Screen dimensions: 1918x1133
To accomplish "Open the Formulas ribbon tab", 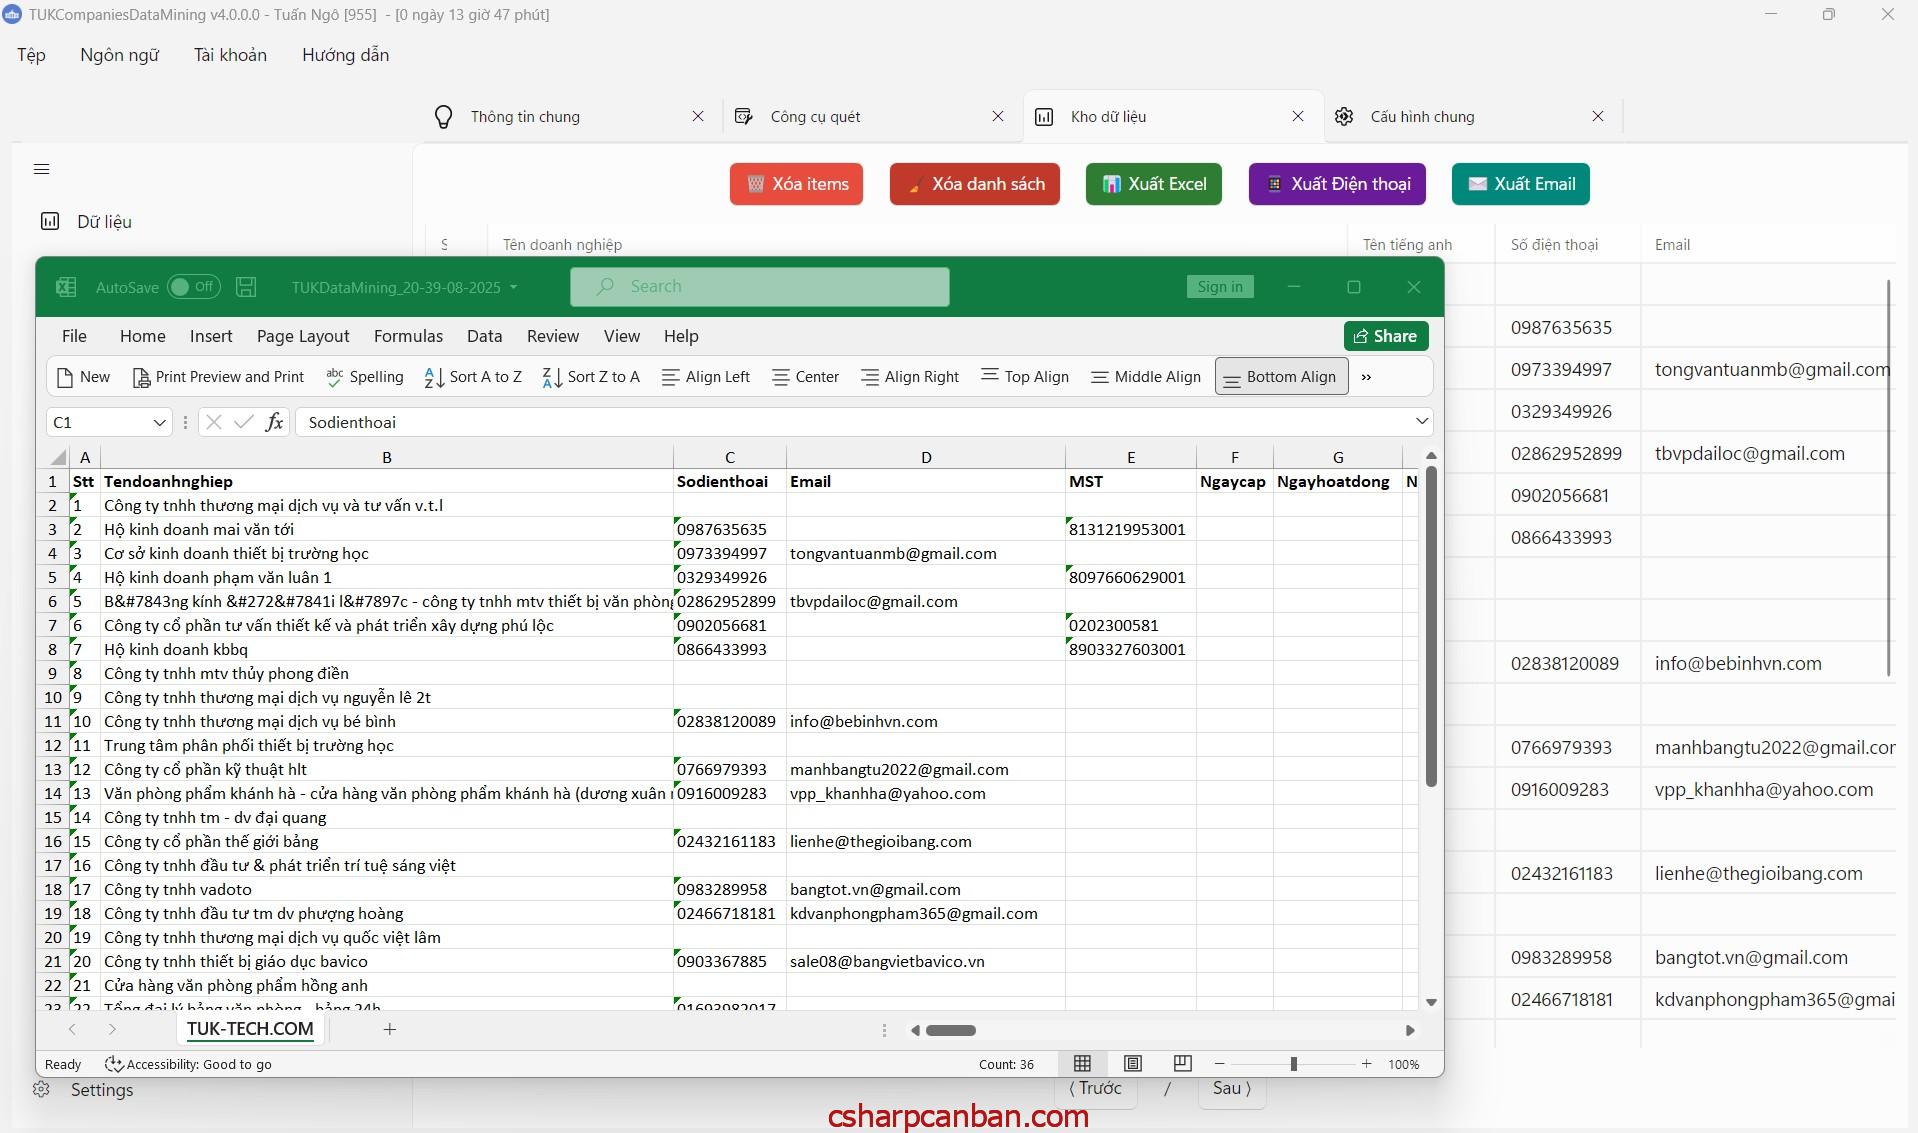I will pyautogui.click(x=408, y=336).
